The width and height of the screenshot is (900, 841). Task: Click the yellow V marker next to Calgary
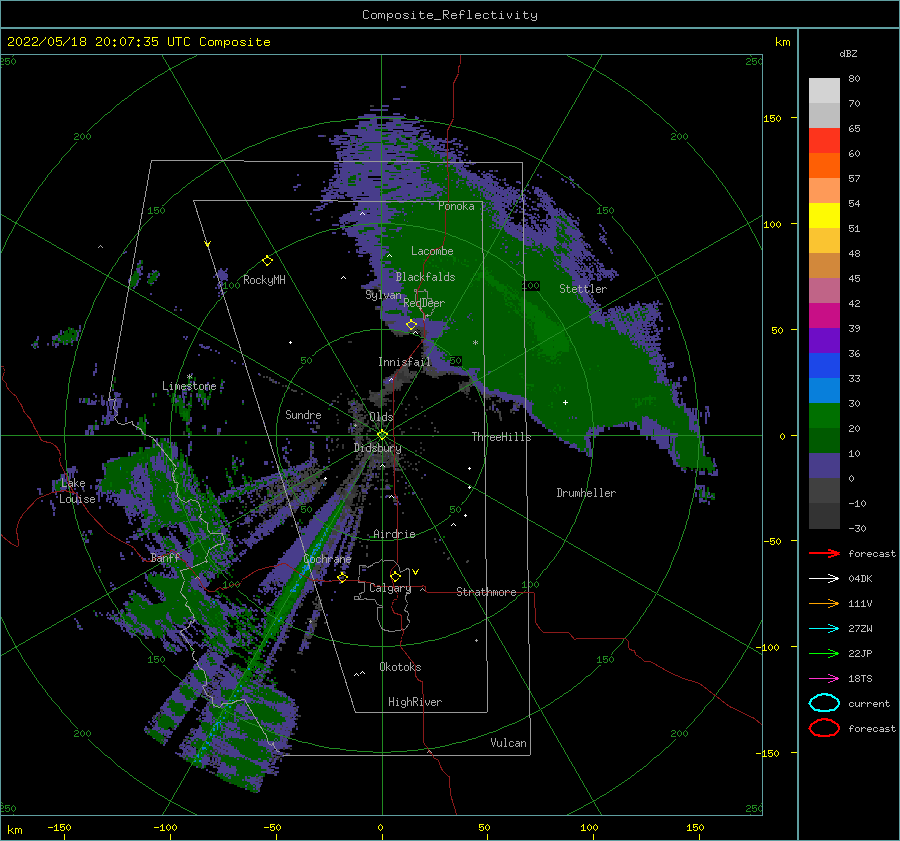pyautogui.click(x=416, y=572)
